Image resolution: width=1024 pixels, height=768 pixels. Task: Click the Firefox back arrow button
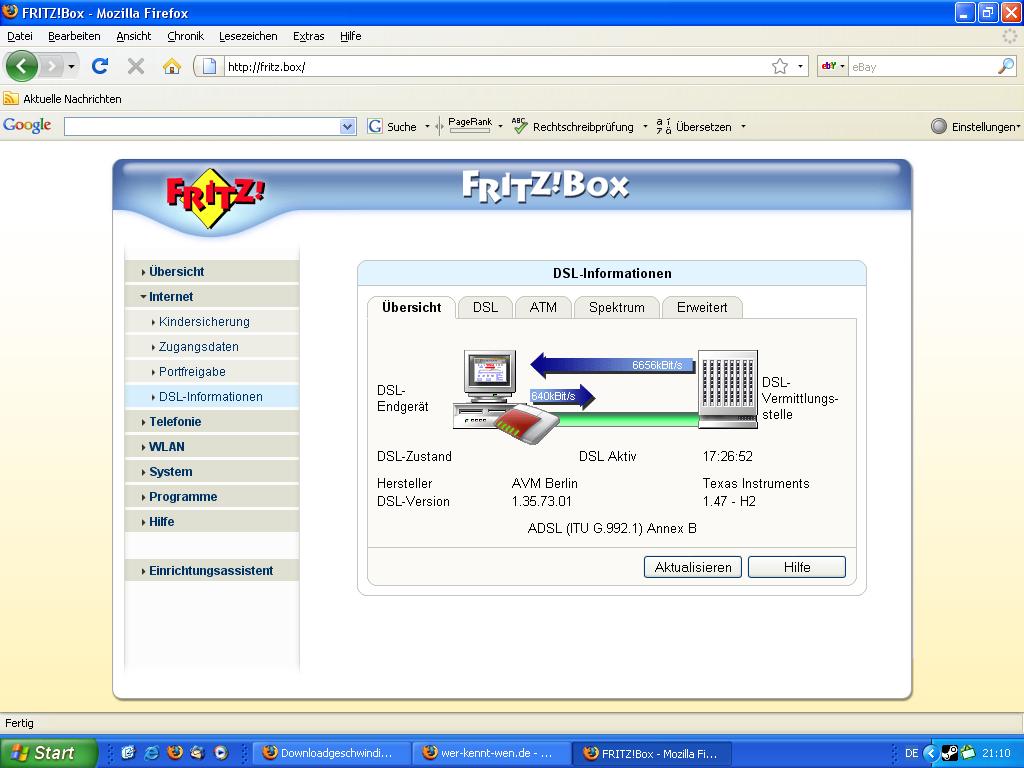click(x=22, y=66)
